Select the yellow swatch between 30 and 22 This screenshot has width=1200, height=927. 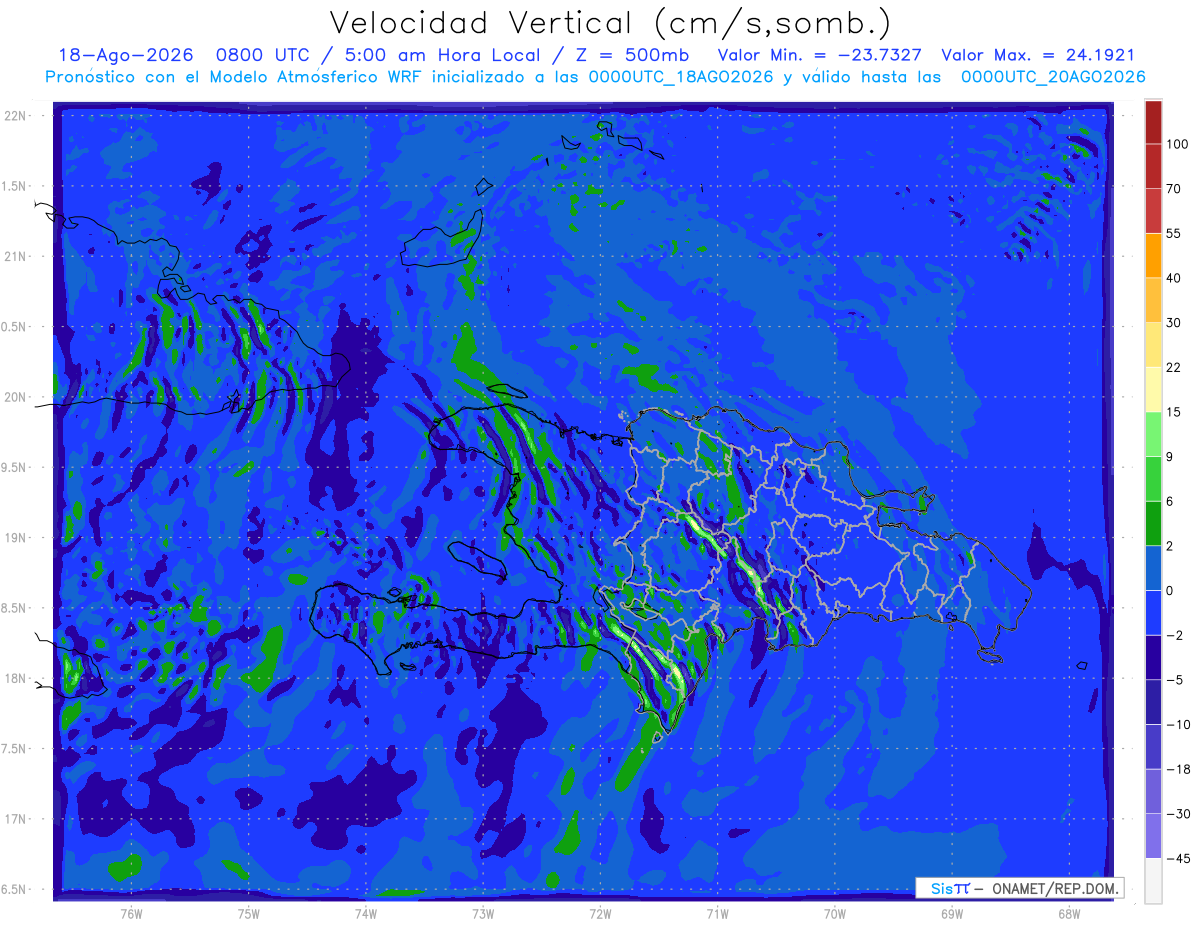pos(1153,344)
